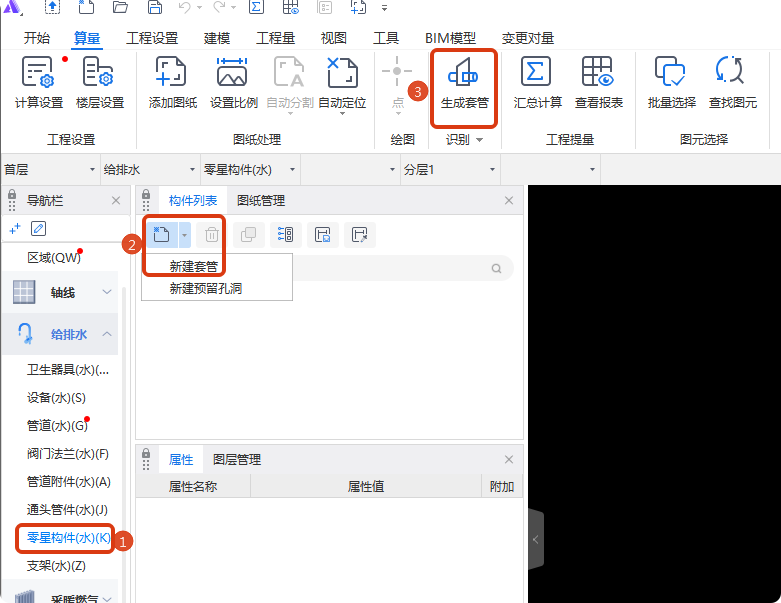The image size is (781, 603).
Task: Switch to the BIM模型 ribbon tab
Action: (x=450, y=38)
